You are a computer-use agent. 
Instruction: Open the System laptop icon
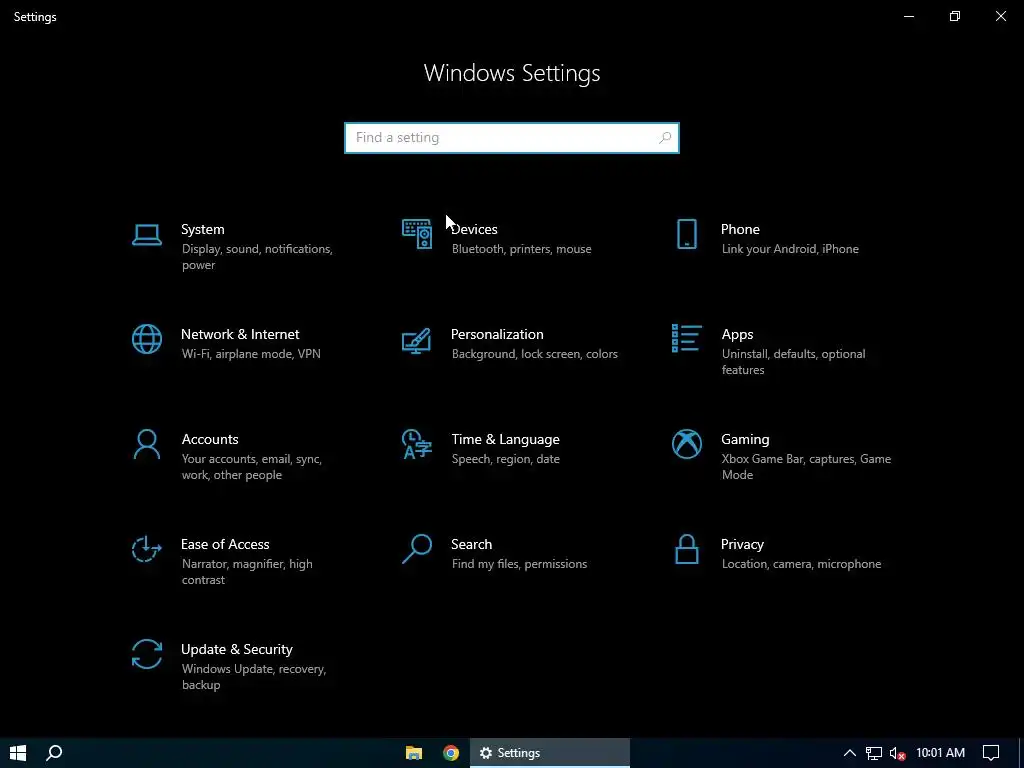tap(146, 235)
